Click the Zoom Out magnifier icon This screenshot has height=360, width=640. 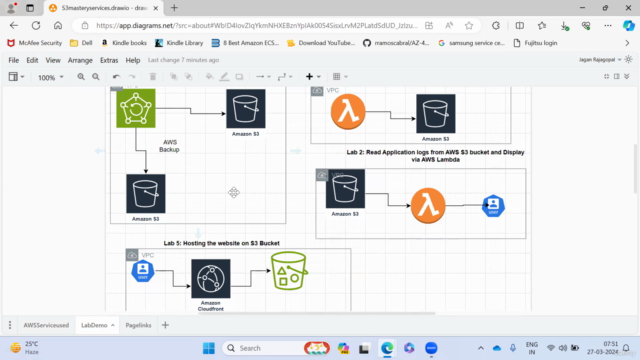[96, 77]
